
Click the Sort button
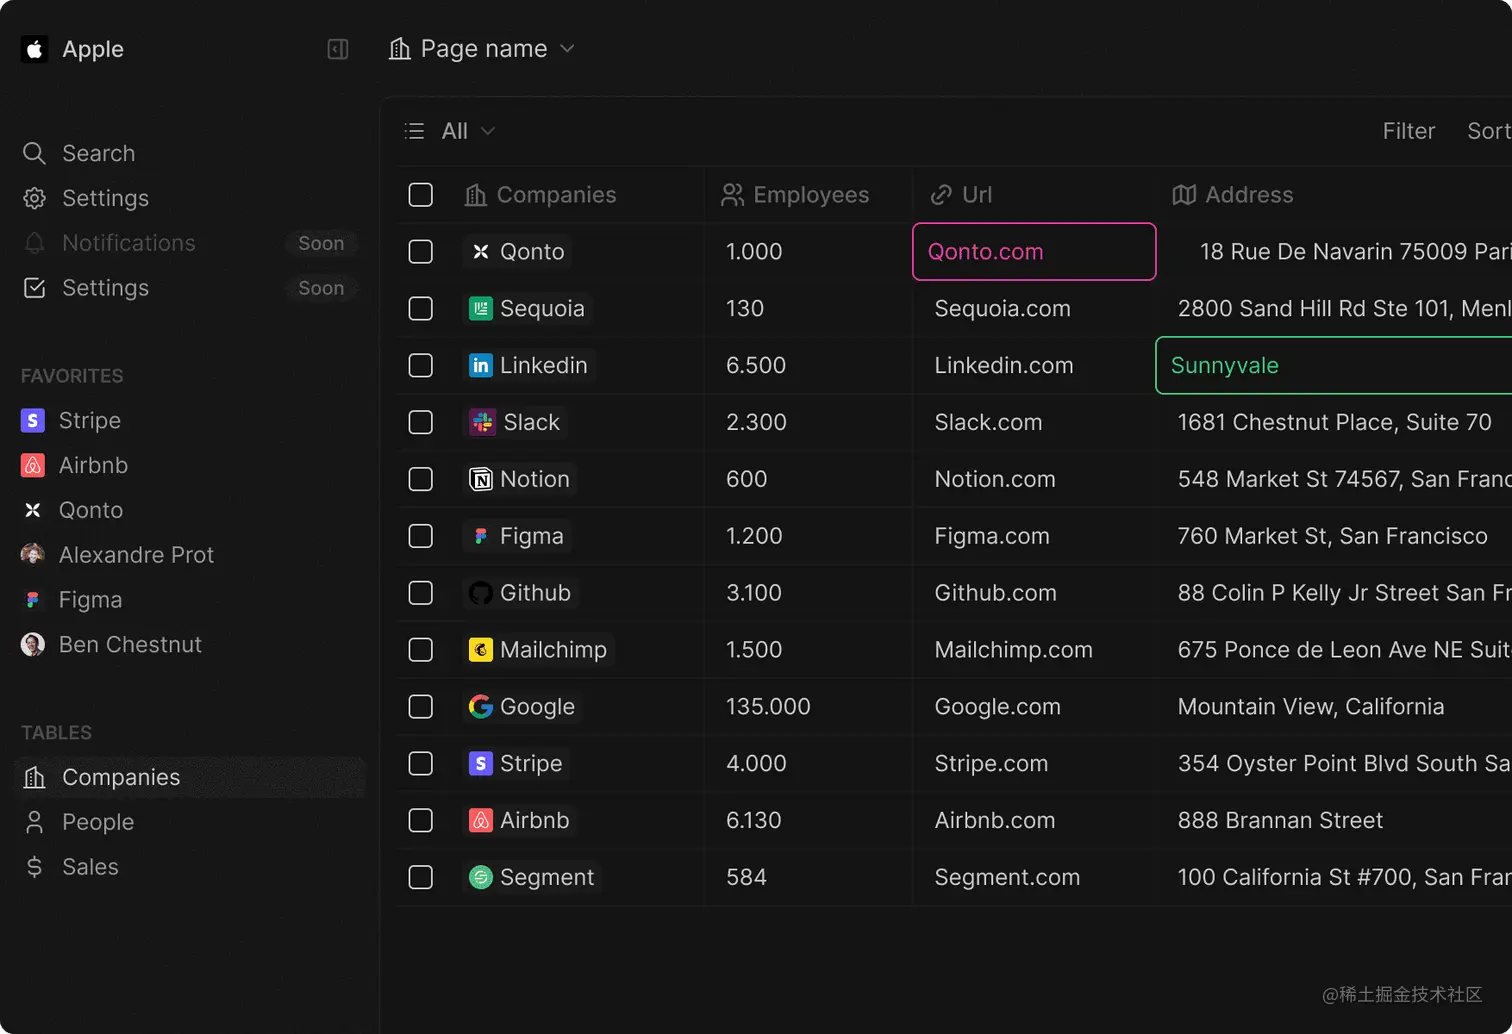point(1489,131)
